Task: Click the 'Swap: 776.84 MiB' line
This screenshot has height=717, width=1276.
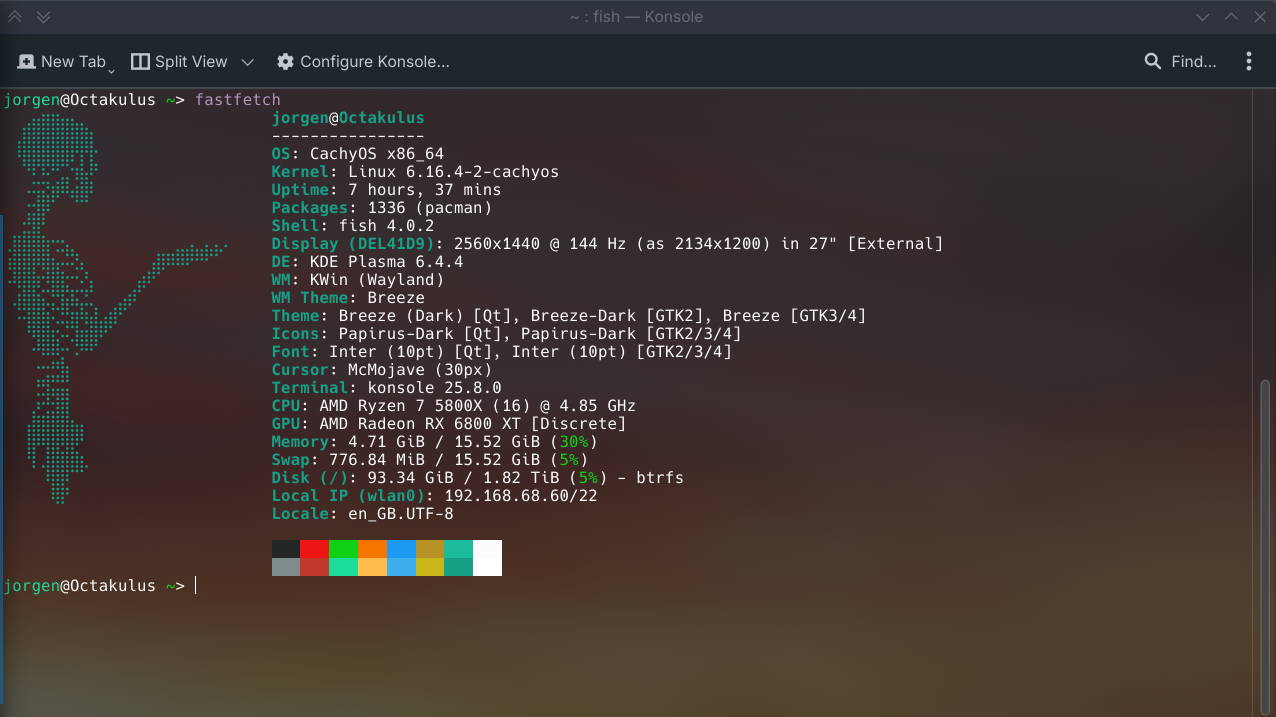Action: tap(430, 460)
